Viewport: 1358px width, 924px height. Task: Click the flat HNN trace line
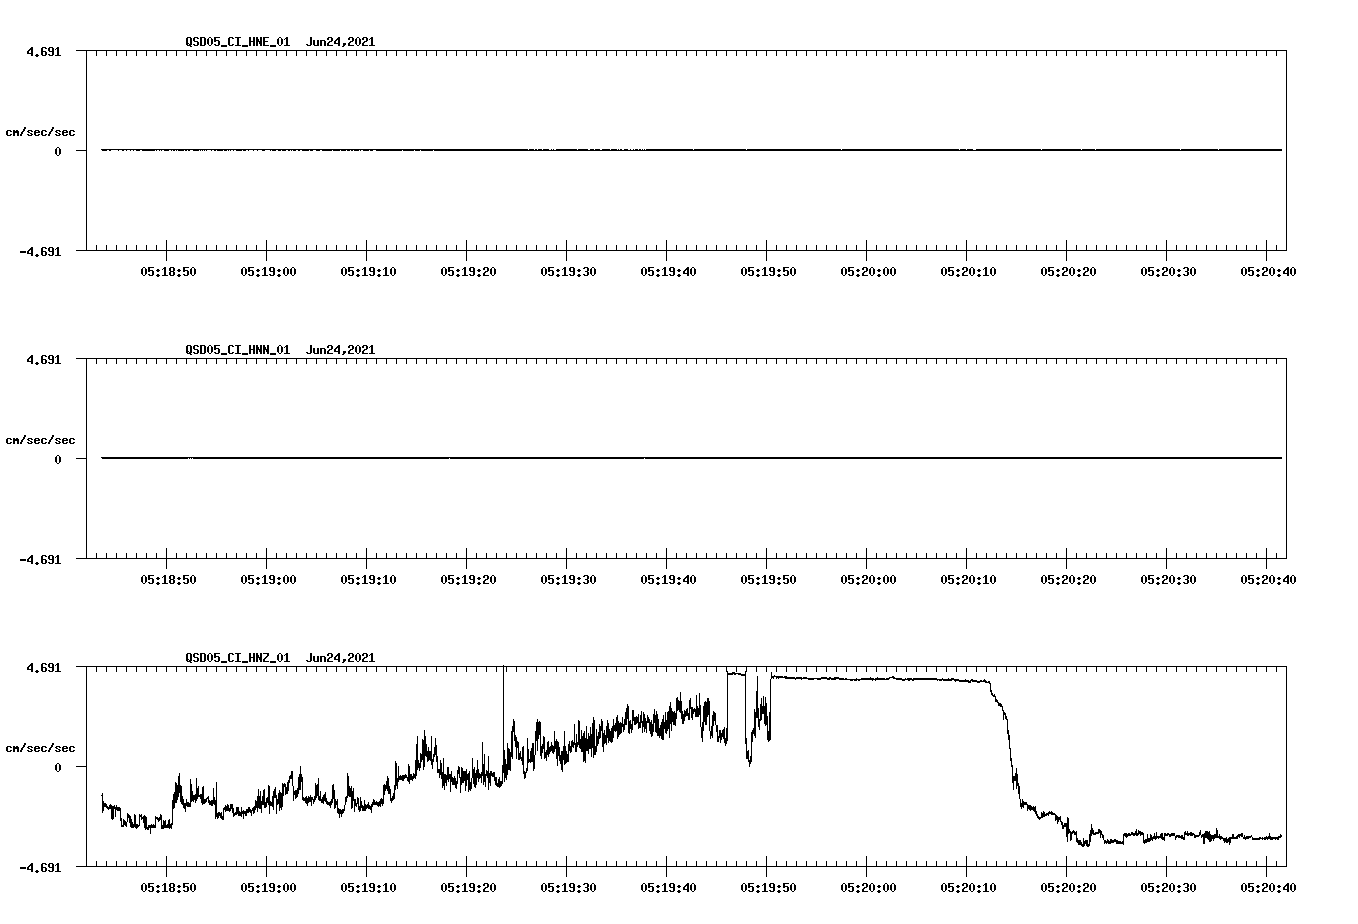[691, 458]
